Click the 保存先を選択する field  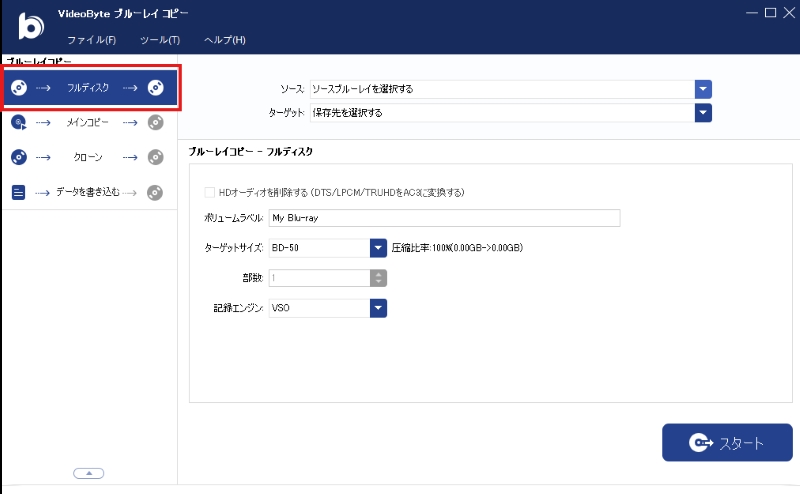pyautogui.click(x=502, y=113)
